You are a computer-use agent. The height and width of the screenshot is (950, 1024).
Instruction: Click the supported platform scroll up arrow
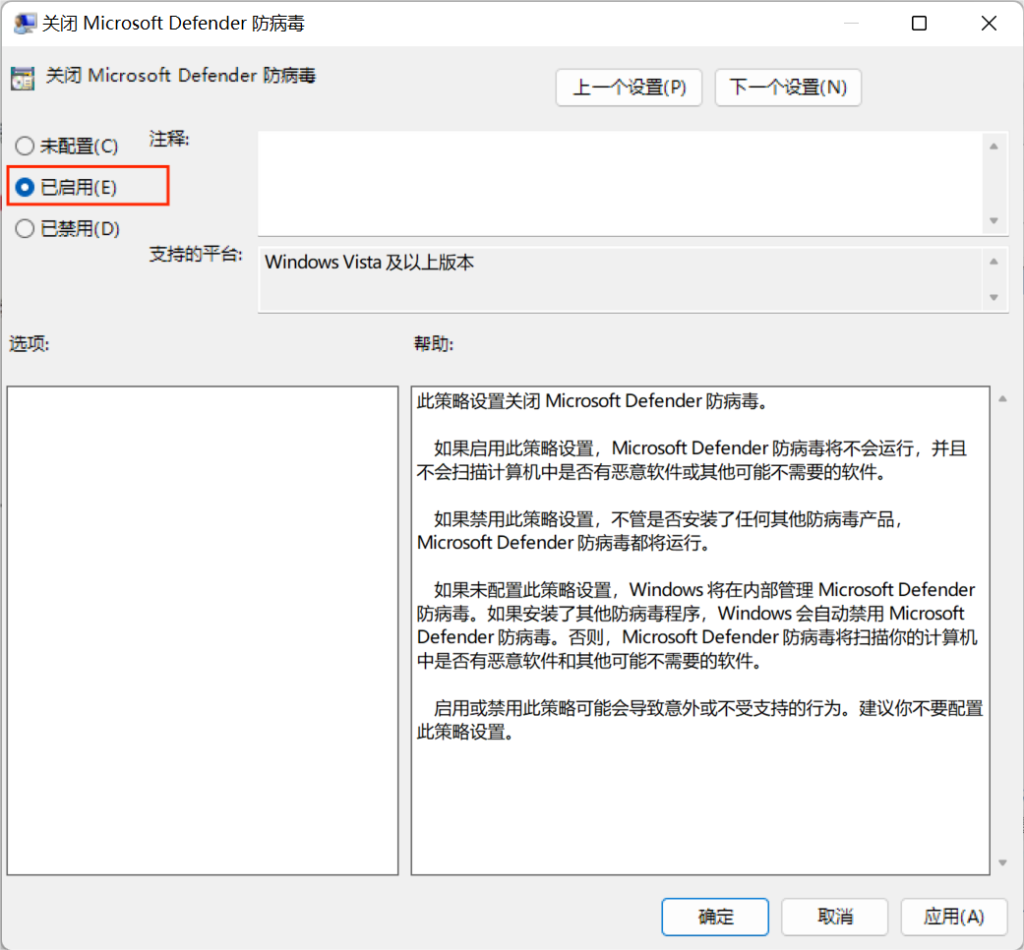tap(994, 261)
